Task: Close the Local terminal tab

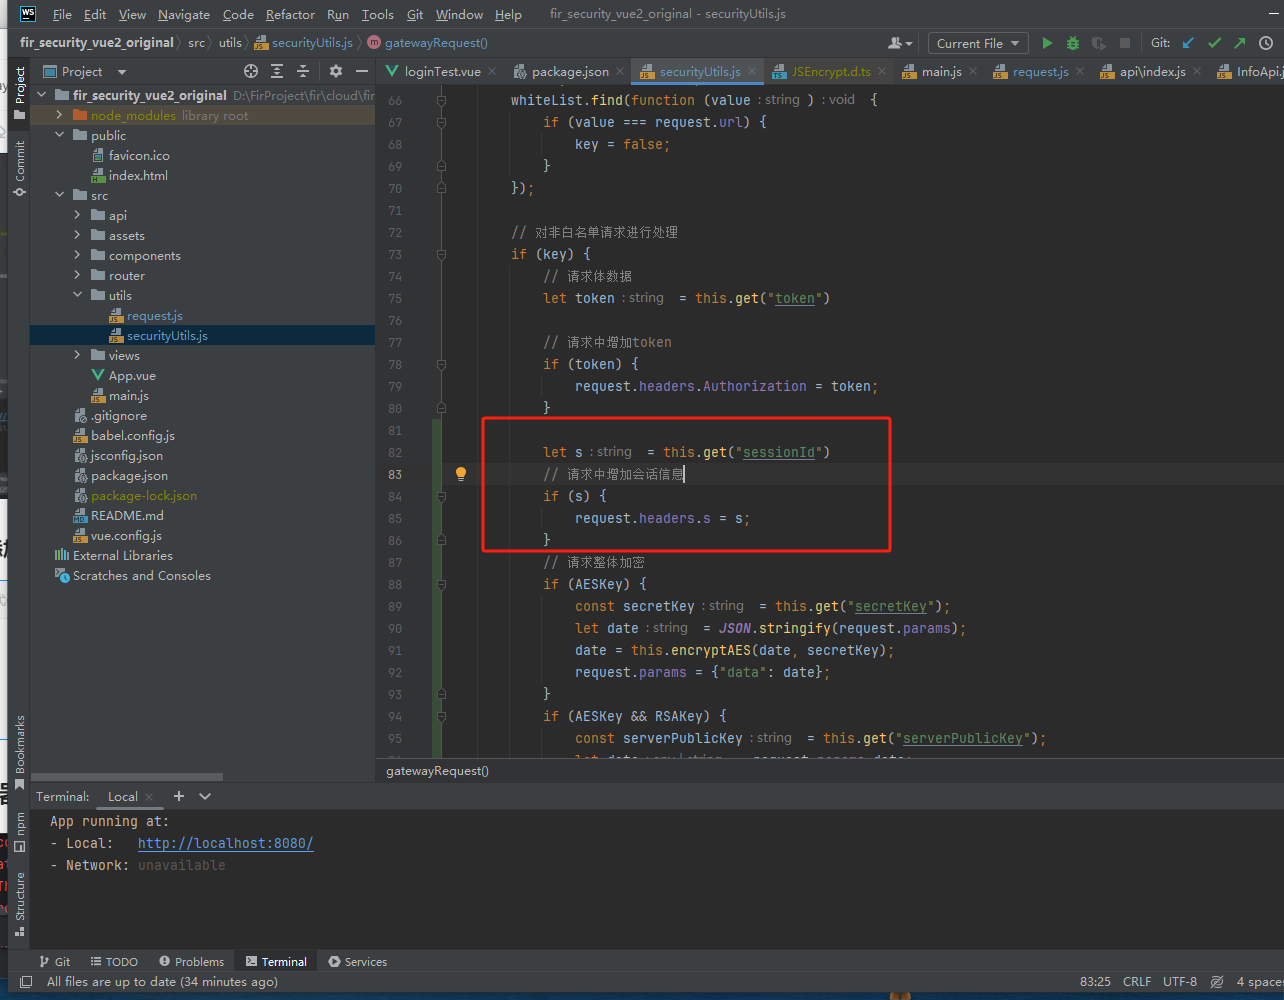Action: 150,796
